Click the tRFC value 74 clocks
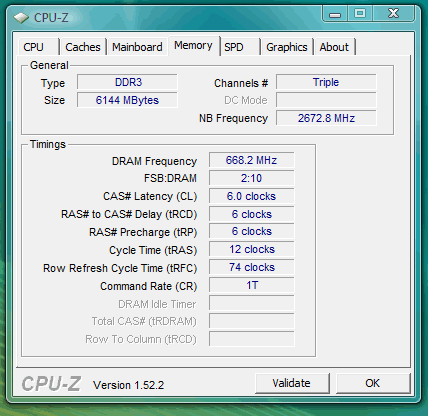428x416 pixels. (252, 267)
